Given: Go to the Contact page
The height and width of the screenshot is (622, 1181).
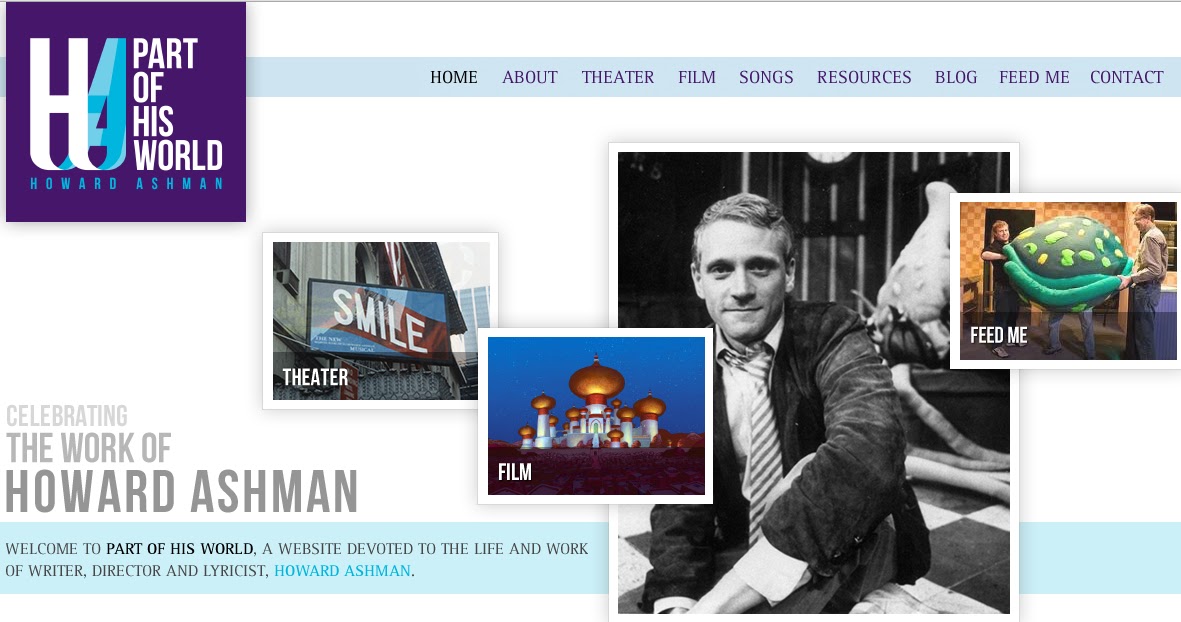Looking at the screenshot, I should [x=1127, y=77].
